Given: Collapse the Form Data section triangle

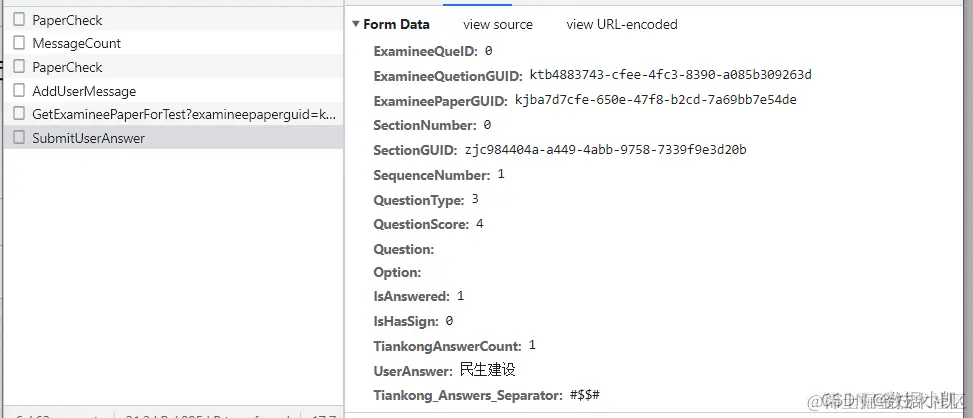Looking at the screenshot, I should [356, 24].
